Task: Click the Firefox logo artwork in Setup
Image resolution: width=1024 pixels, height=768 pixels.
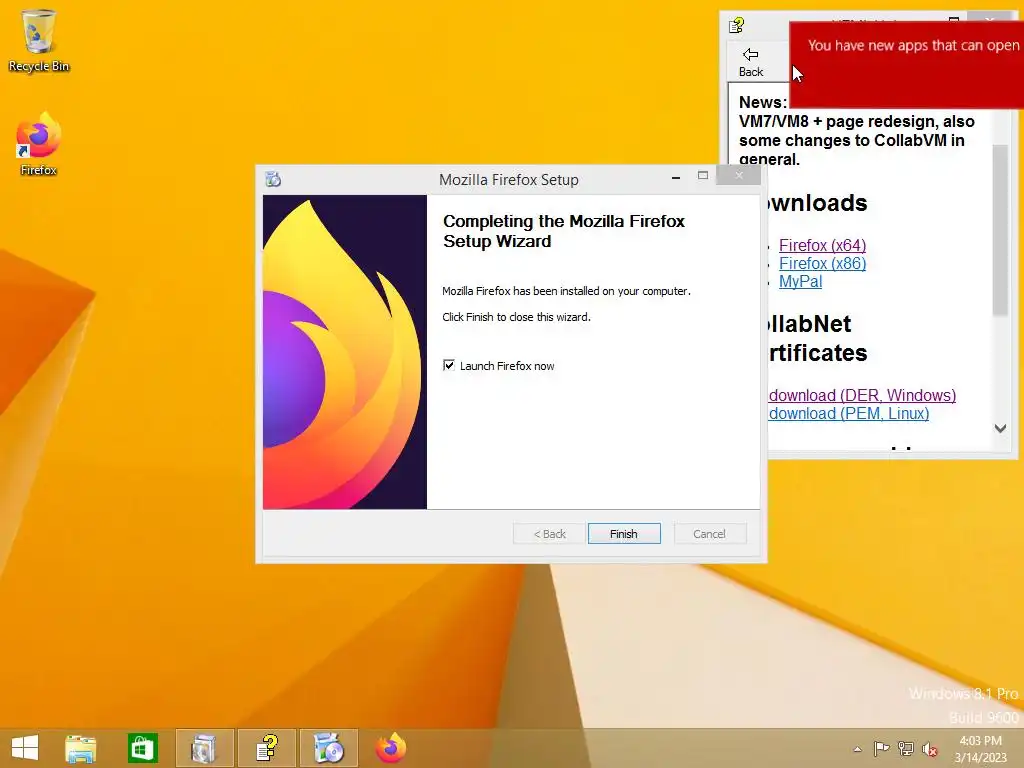Action: click(345, 352)
